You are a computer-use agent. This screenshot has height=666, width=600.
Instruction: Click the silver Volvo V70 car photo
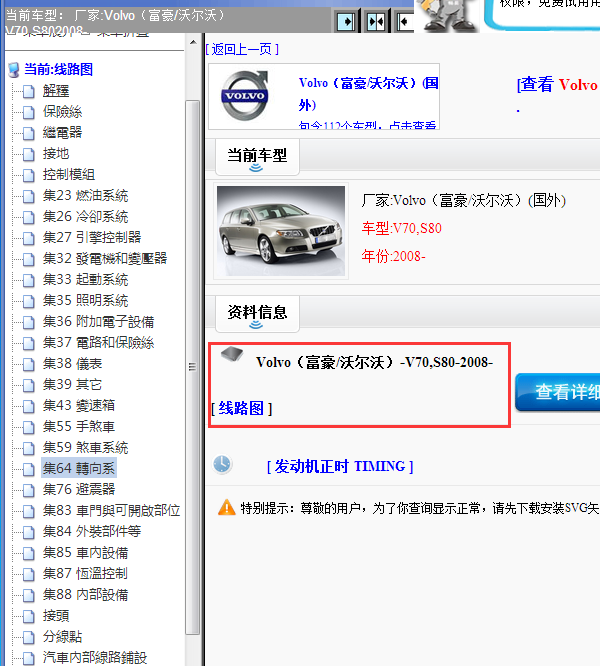281,231
